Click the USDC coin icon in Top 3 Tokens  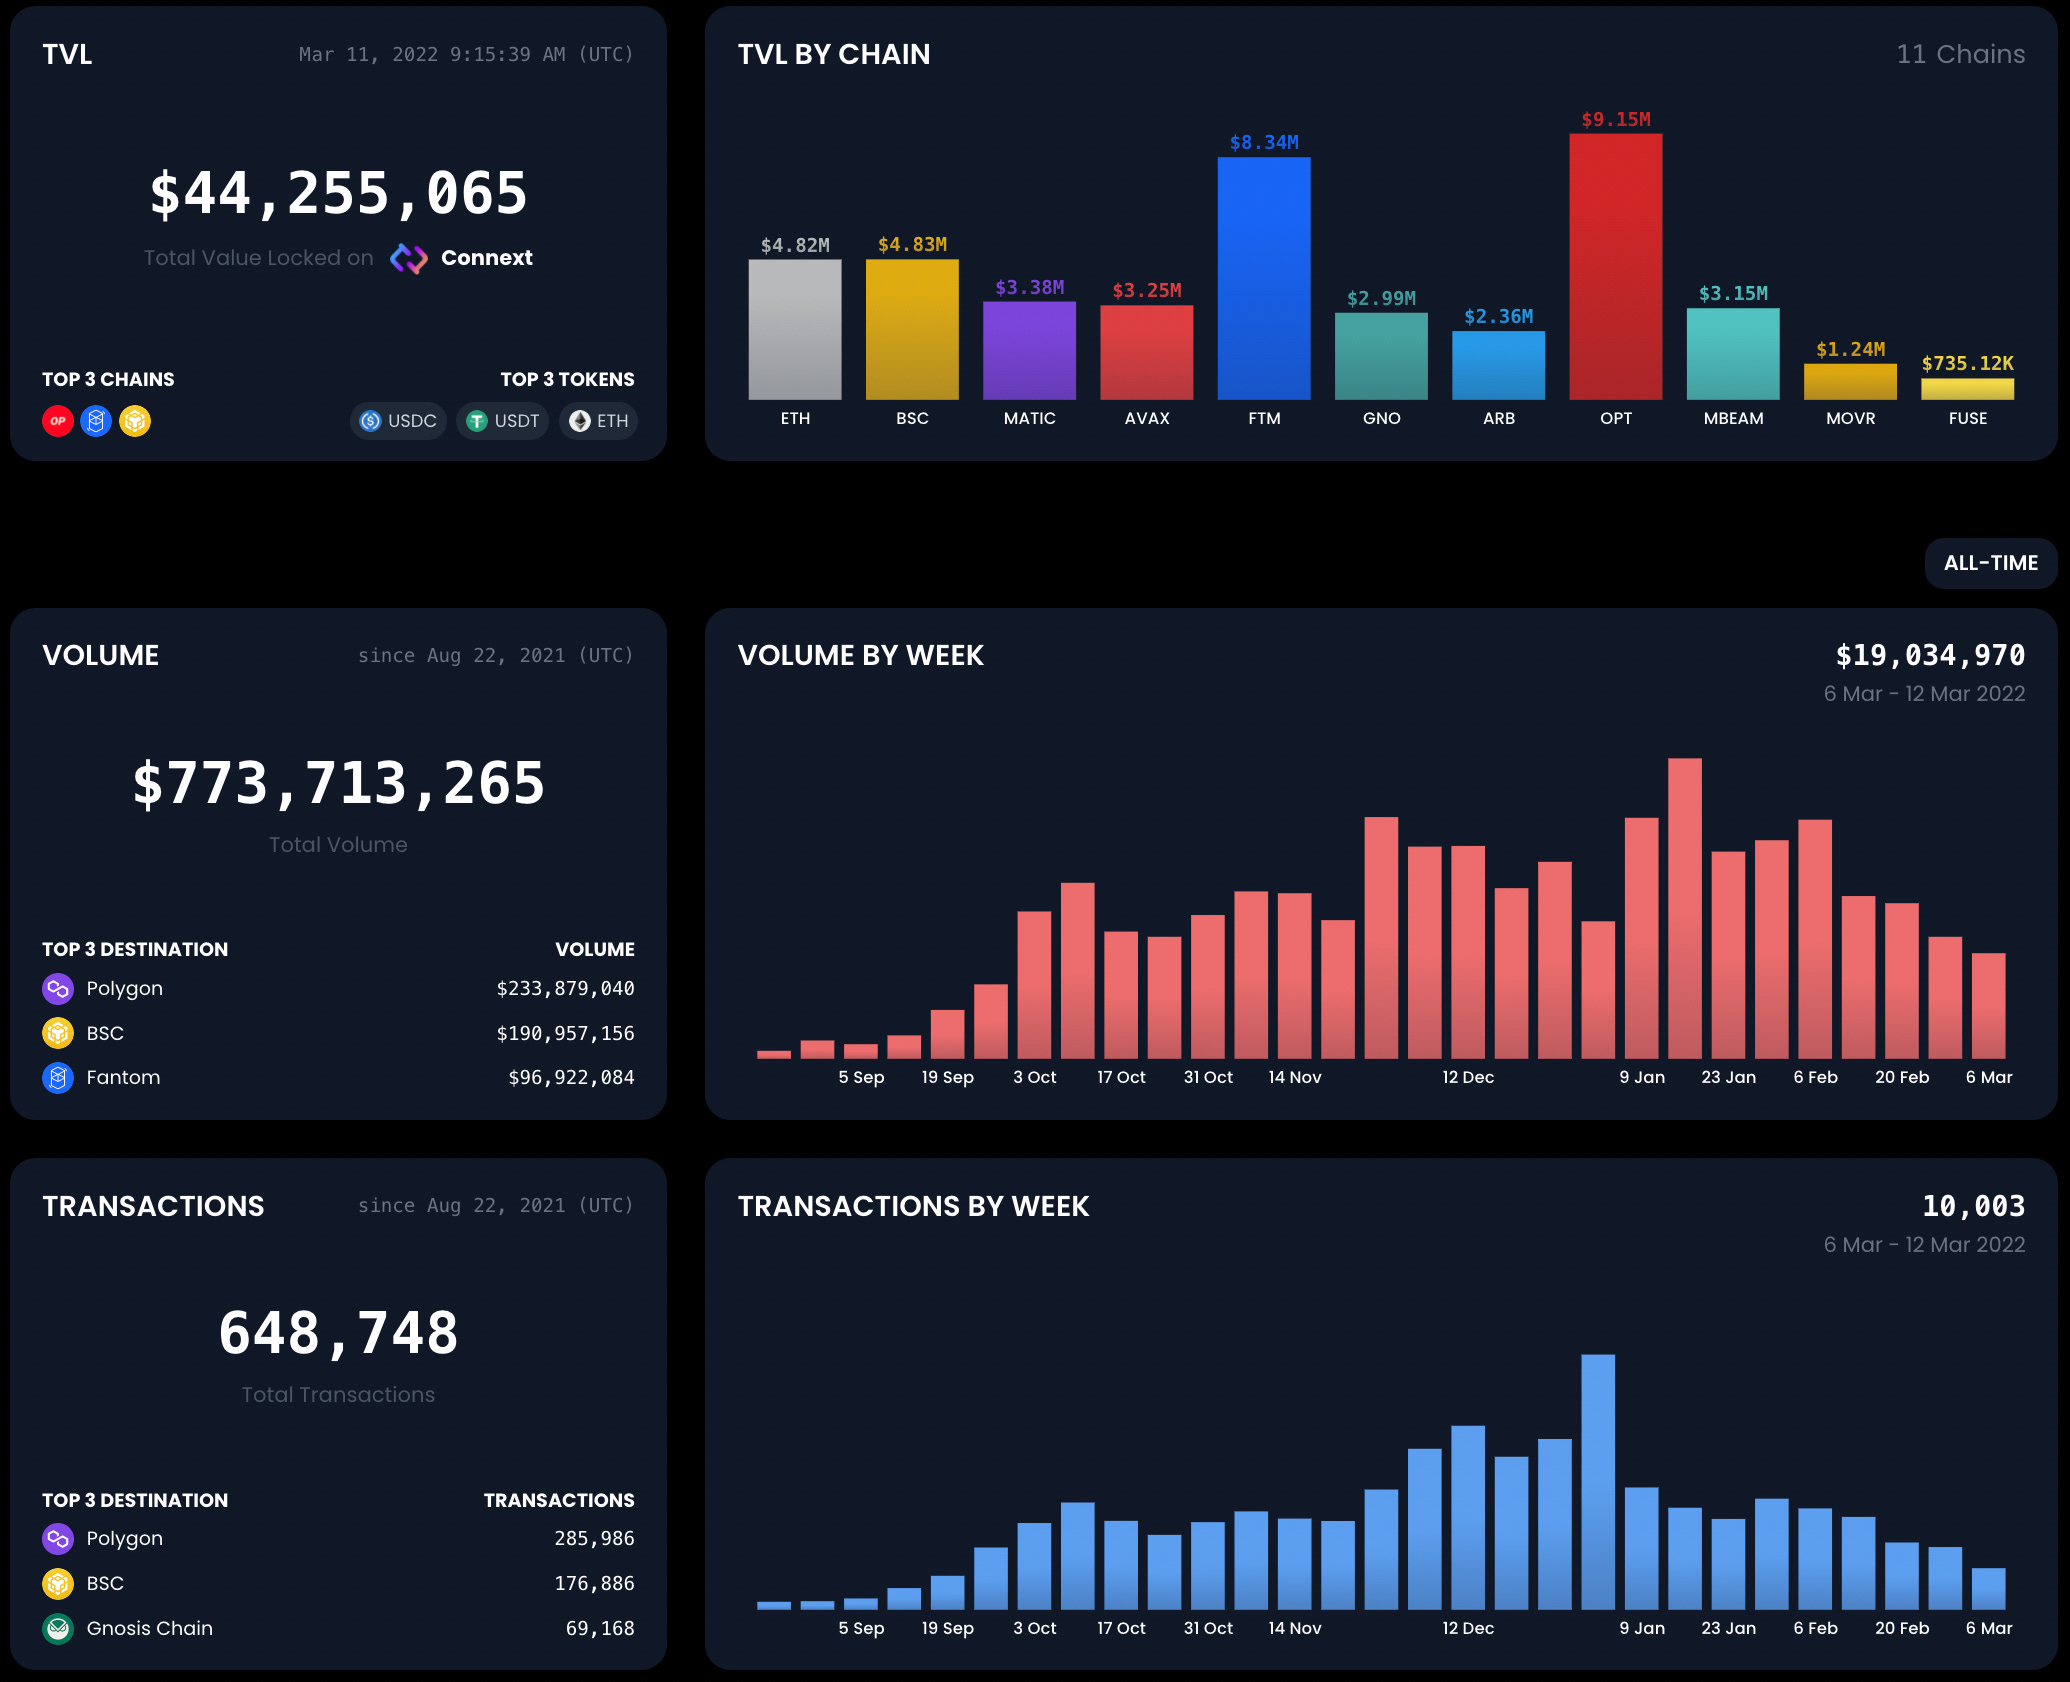point(369,421)
